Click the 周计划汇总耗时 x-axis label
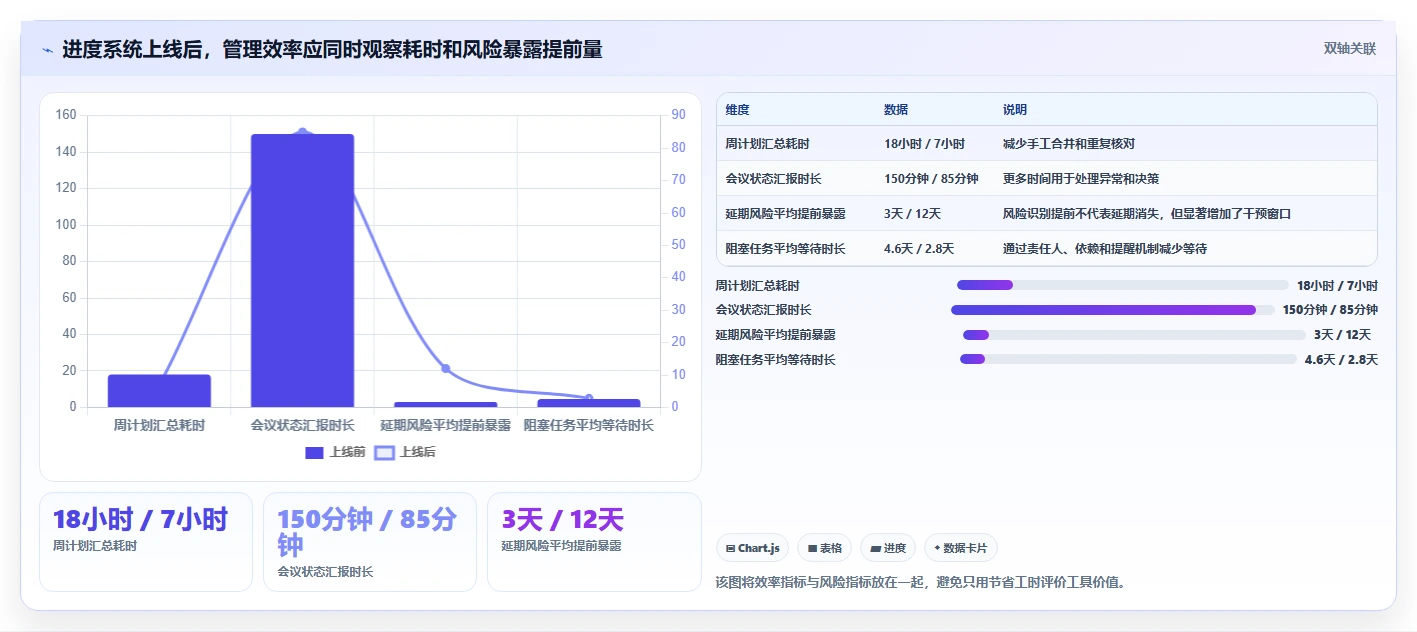1417x632 pixels. [159, 425]
